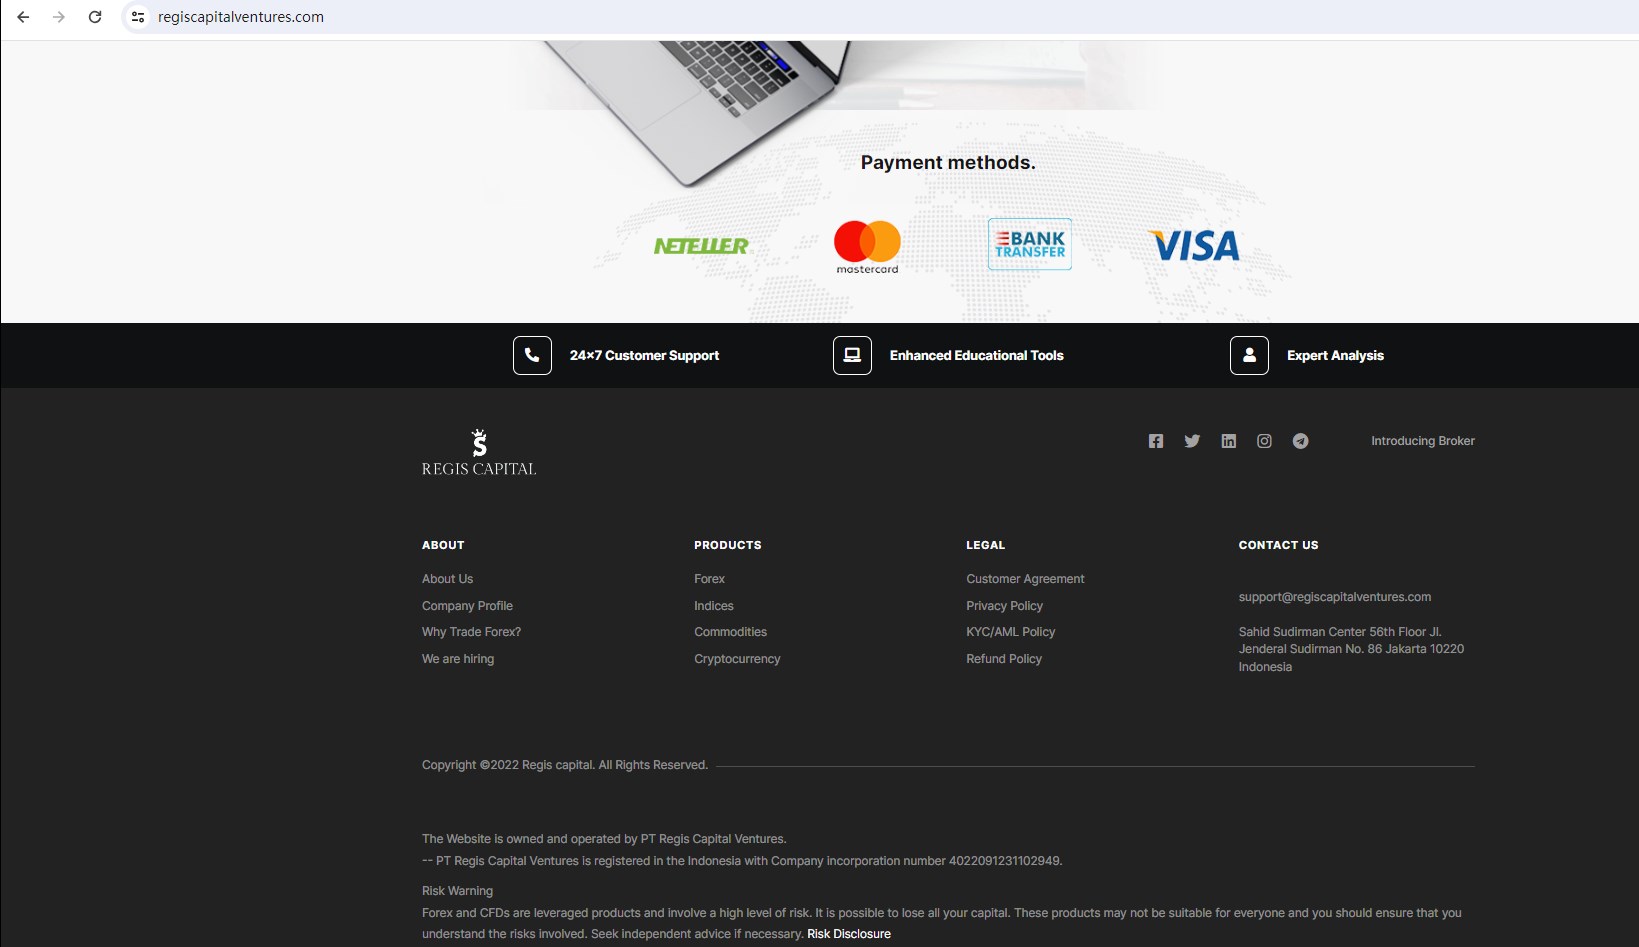Click the Enhanced Educational Tools heading

(x=977, y=356)
